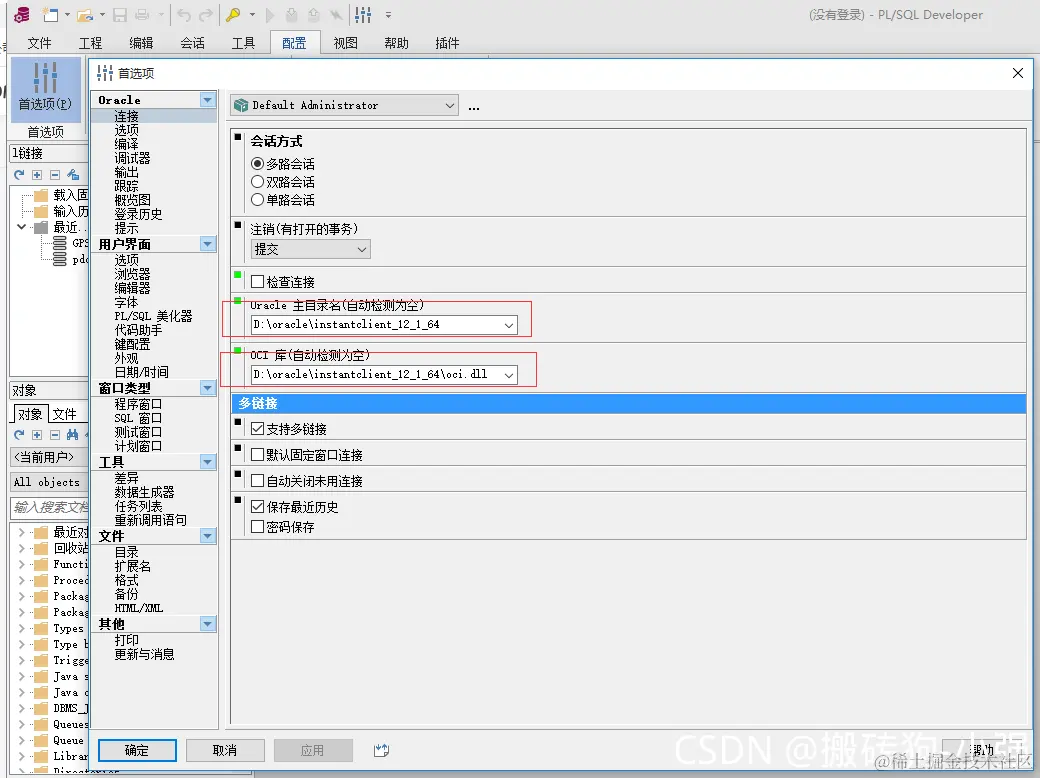
Task: Click the Commit database icon in toolbar
Action: (x=292, y=15)
